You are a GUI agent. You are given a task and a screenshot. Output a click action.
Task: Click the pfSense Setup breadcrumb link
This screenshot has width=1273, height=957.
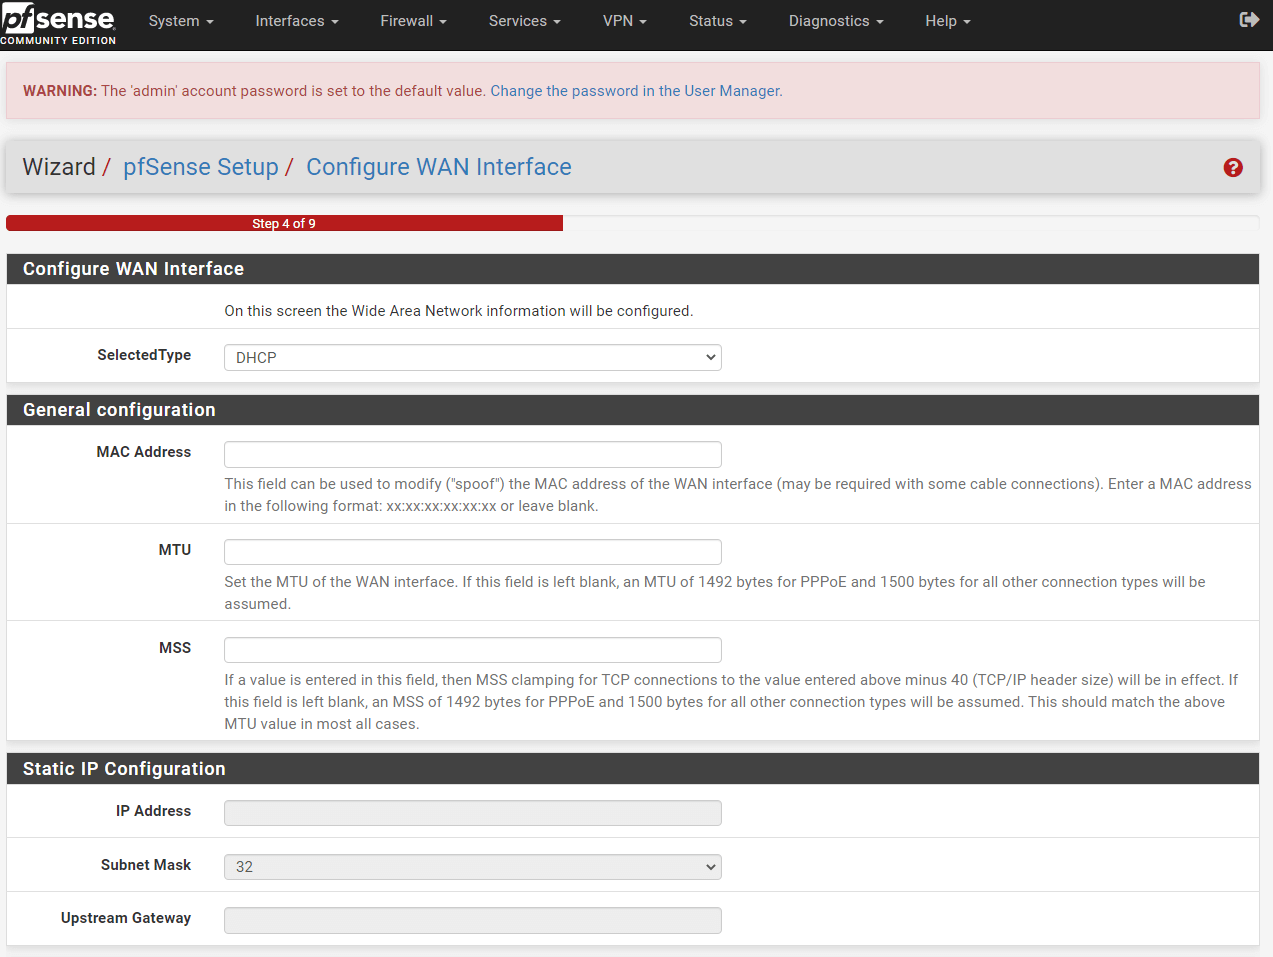pyautogui.click(x=201, y=167)
